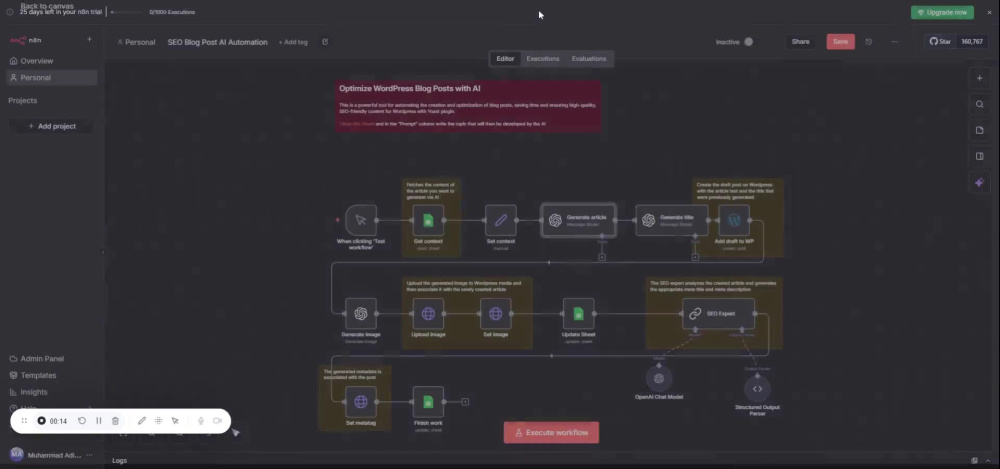Switch to the Executions tab

point(543,59)
